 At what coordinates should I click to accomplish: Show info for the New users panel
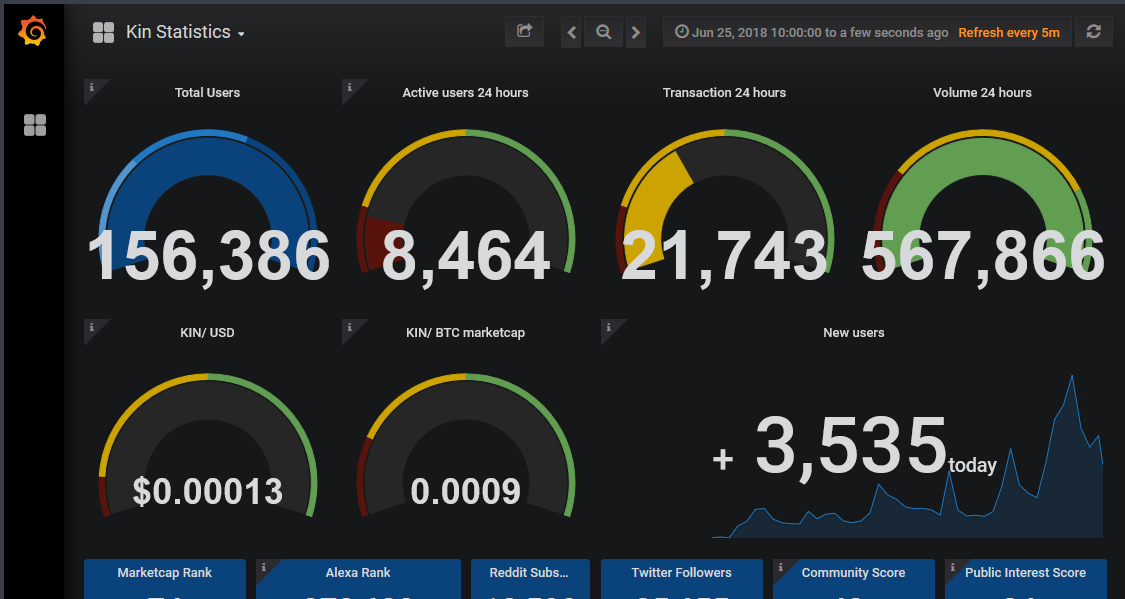point(608,327)
